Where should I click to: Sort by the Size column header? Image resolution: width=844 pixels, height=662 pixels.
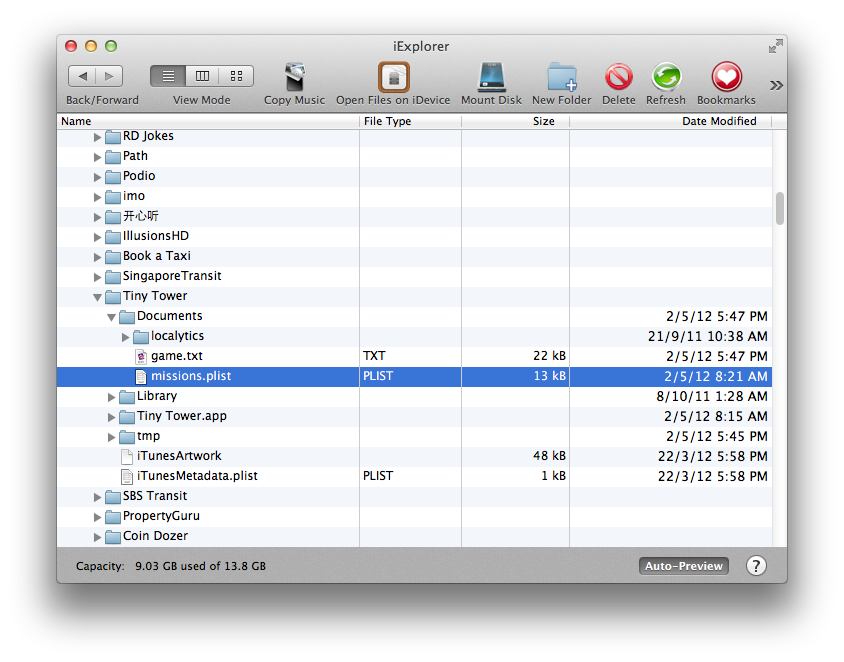click(x=515, y=121)
